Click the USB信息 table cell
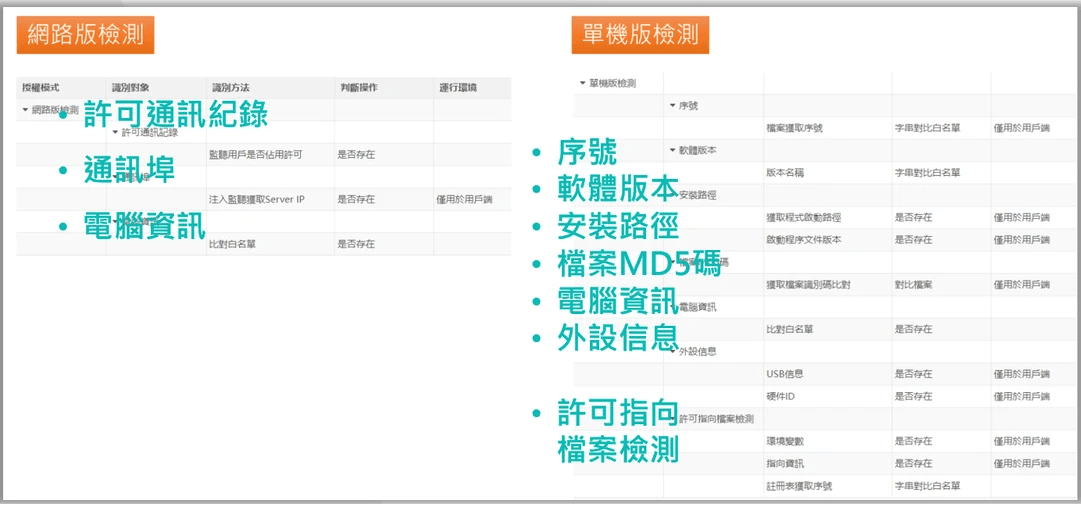The image size is (1081, 505). tap(785, 374)
